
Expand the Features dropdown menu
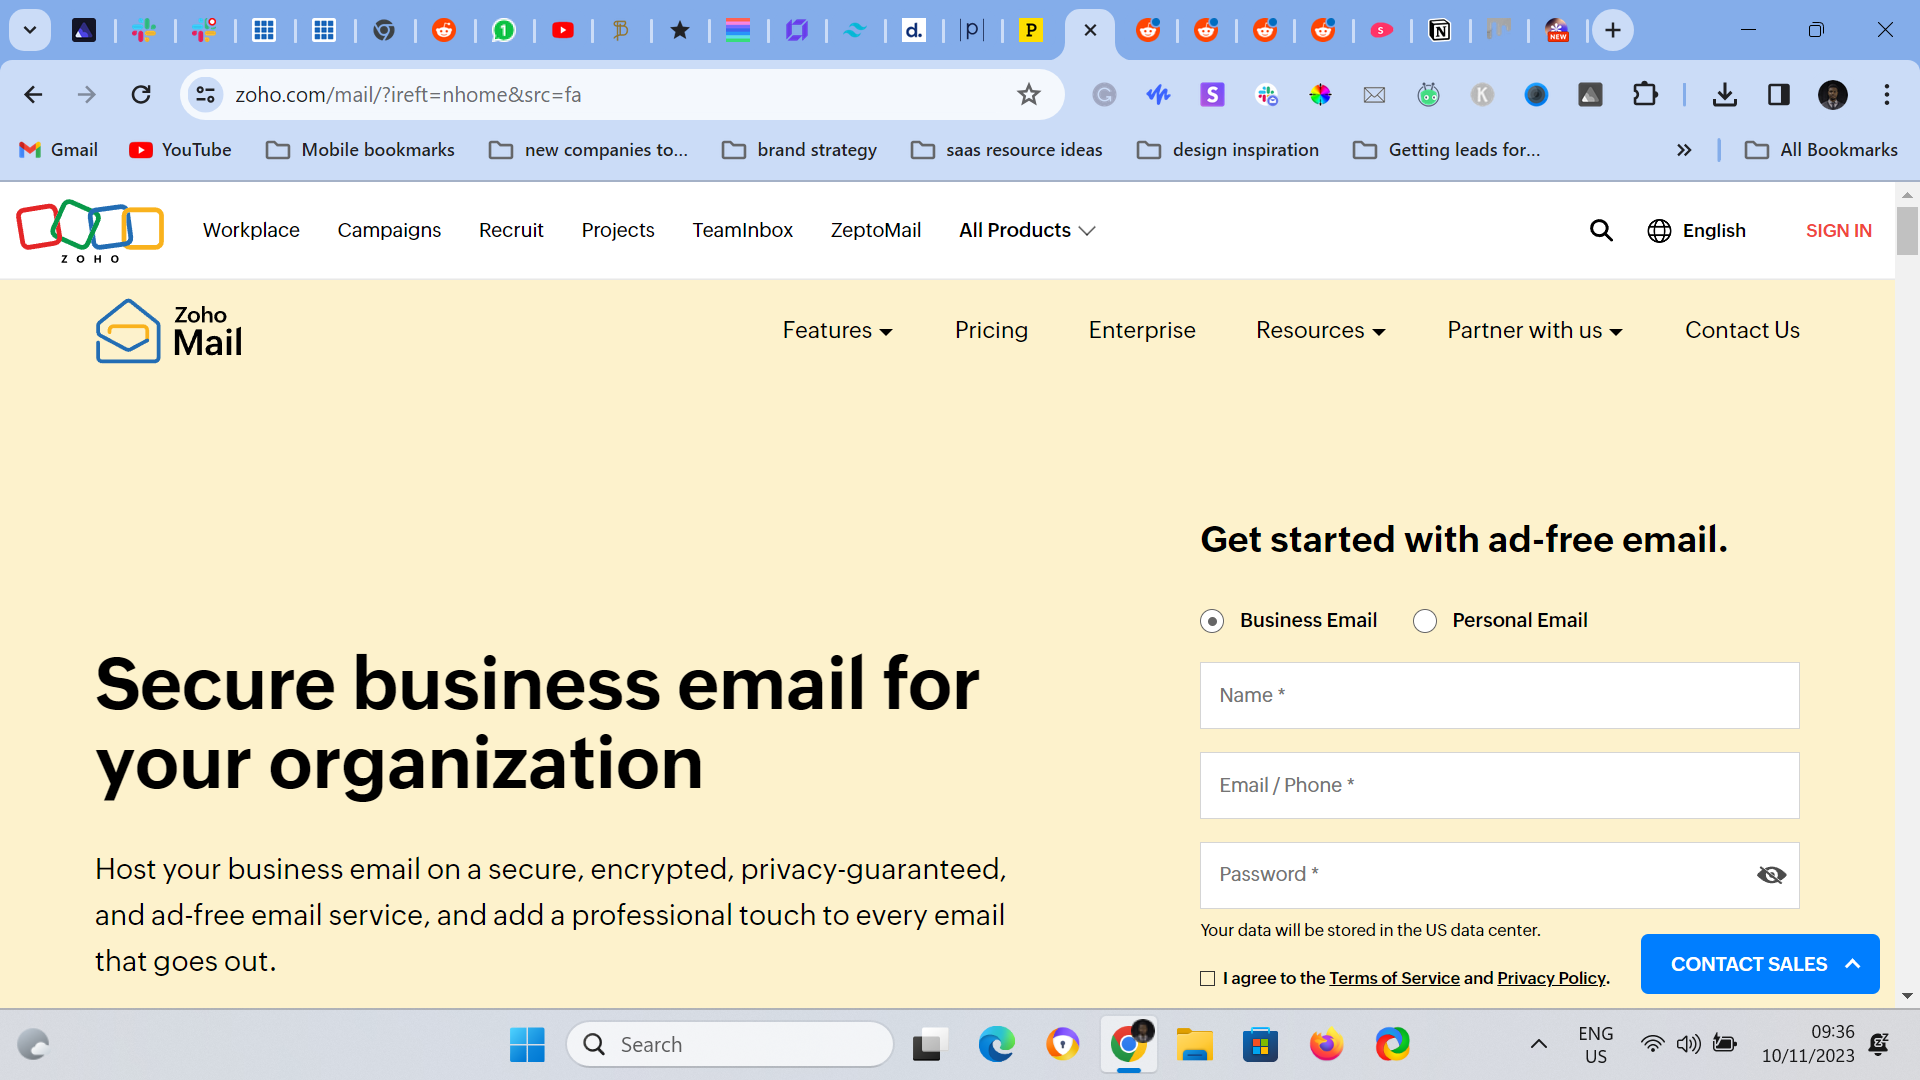[837, 331]
